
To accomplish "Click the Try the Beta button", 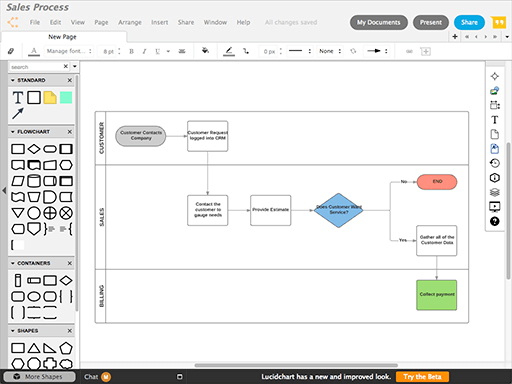I will (x=422, y=377).
